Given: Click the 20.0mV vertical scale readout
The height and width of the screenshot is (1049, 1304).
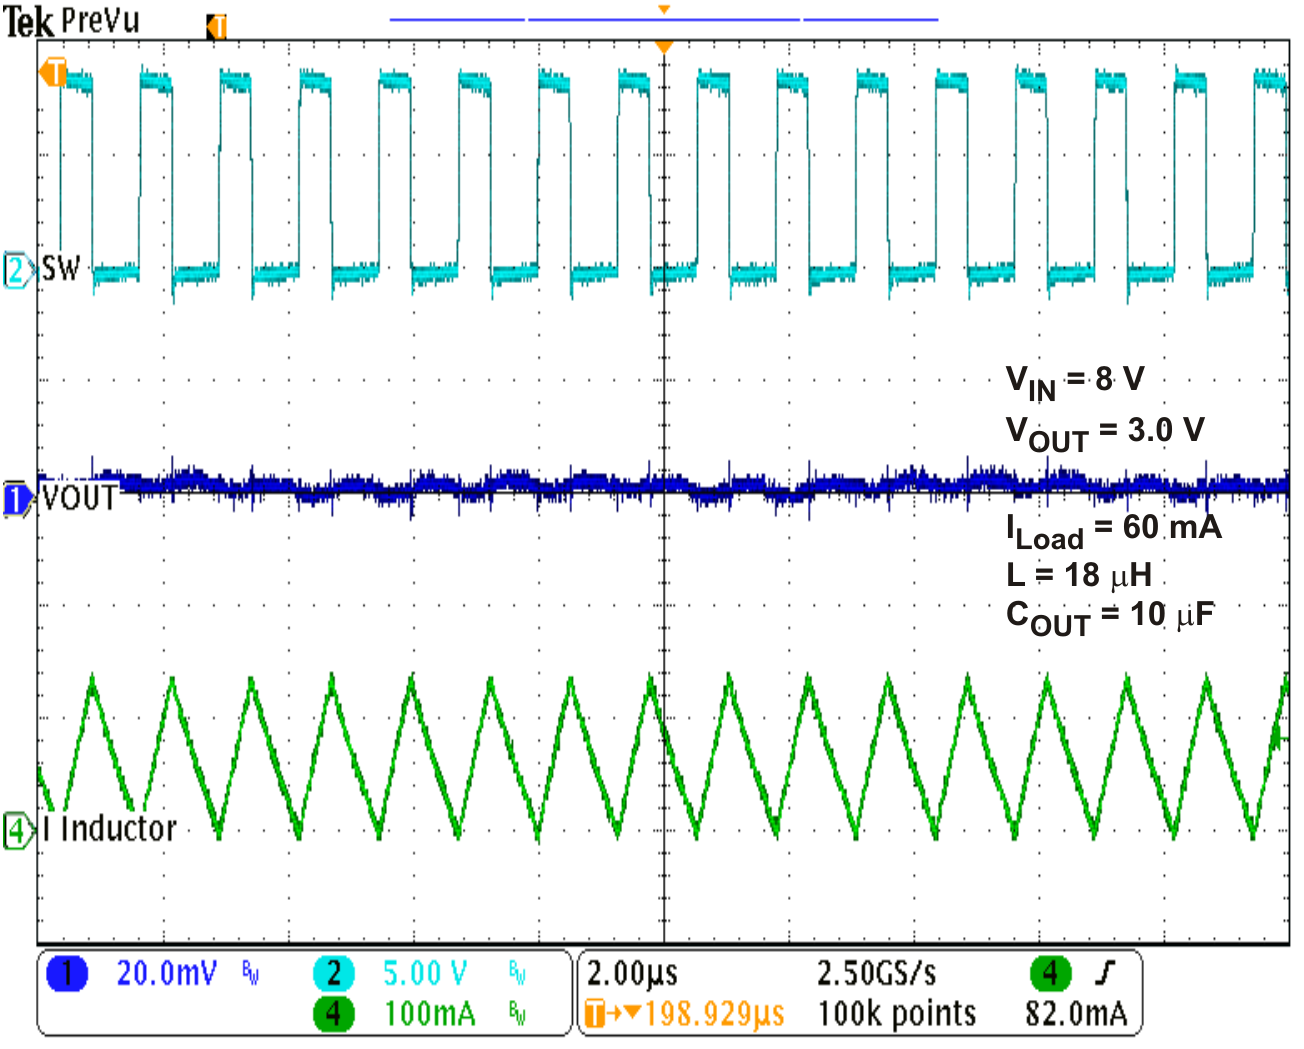Looking at the screenshot, I should tap(166, 973).
